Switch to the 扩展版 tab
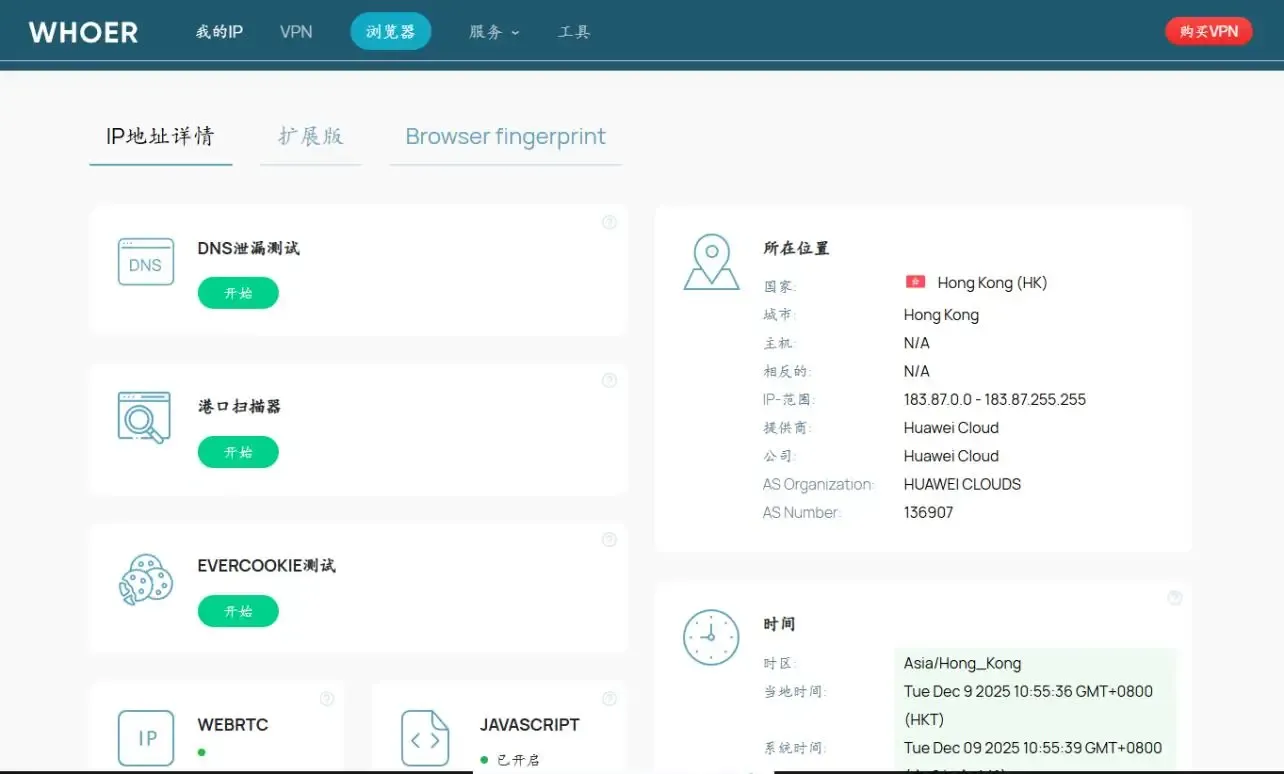1284x774 pixels. 310,137
